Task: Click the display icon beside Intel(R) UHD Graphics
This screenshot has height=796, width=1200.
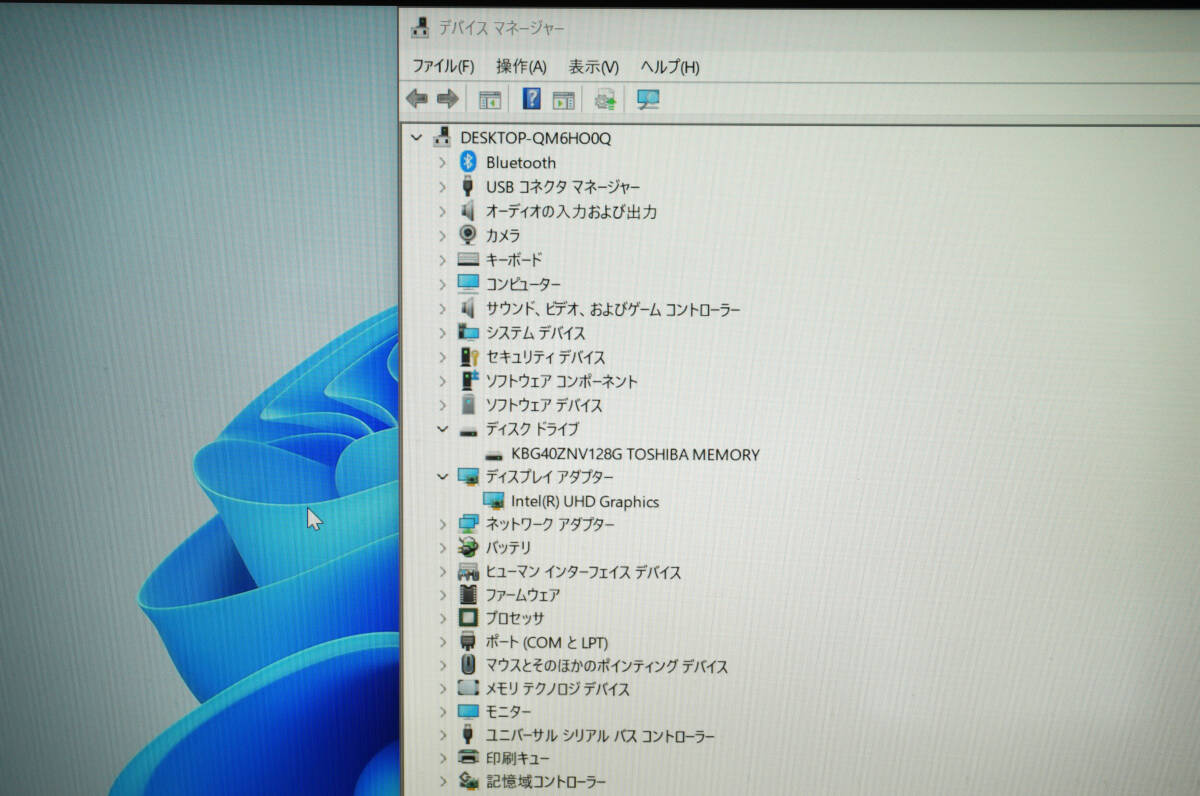Action: click(494, 501)
